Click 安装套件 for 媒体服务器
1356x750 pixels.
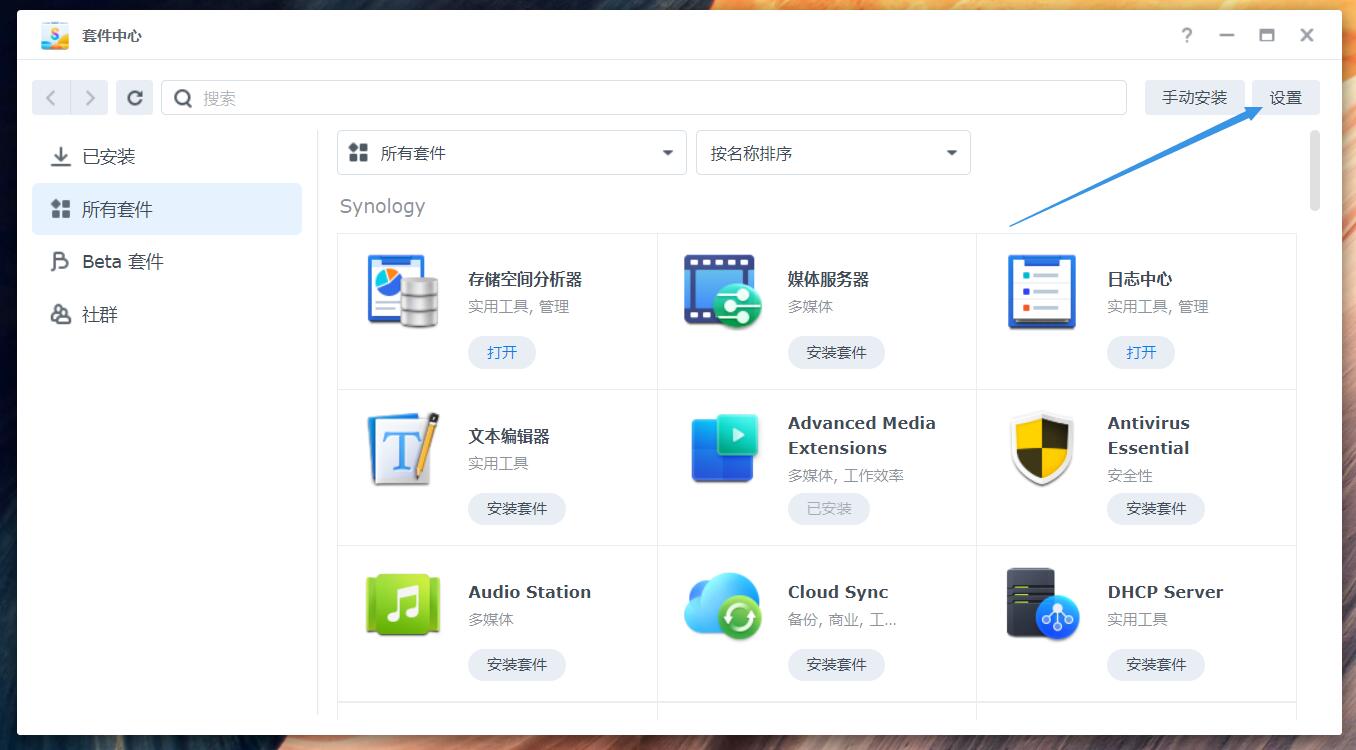click(836, 352)
